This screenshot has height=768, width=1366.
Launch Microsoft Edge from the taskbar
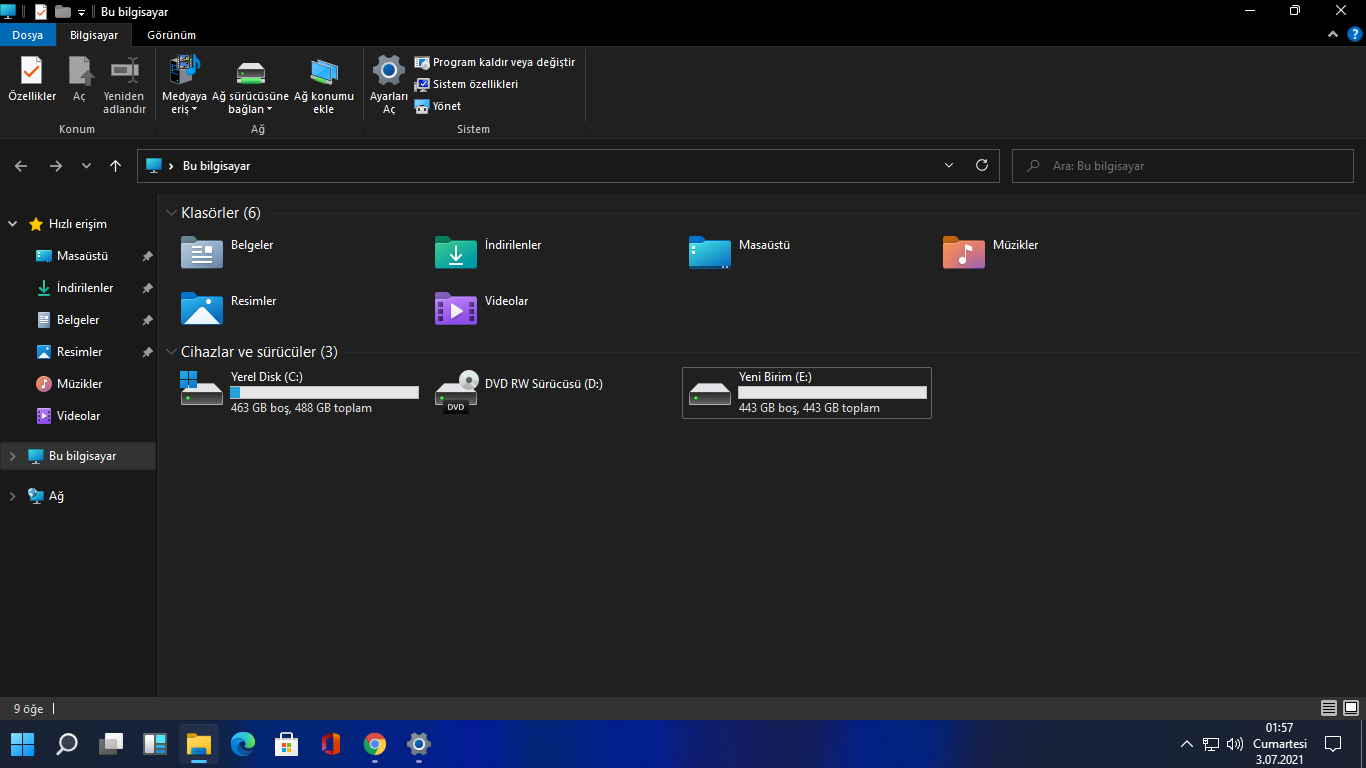(x=243, y=744)
